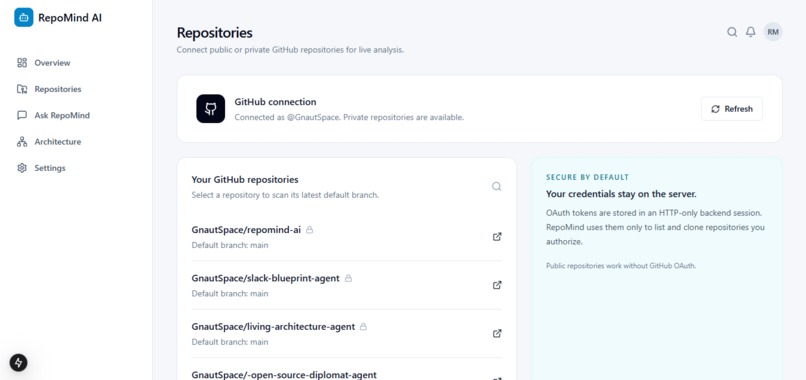Click the RepoMind AI robot logo

pyautogui.click(x=24, y=17)
